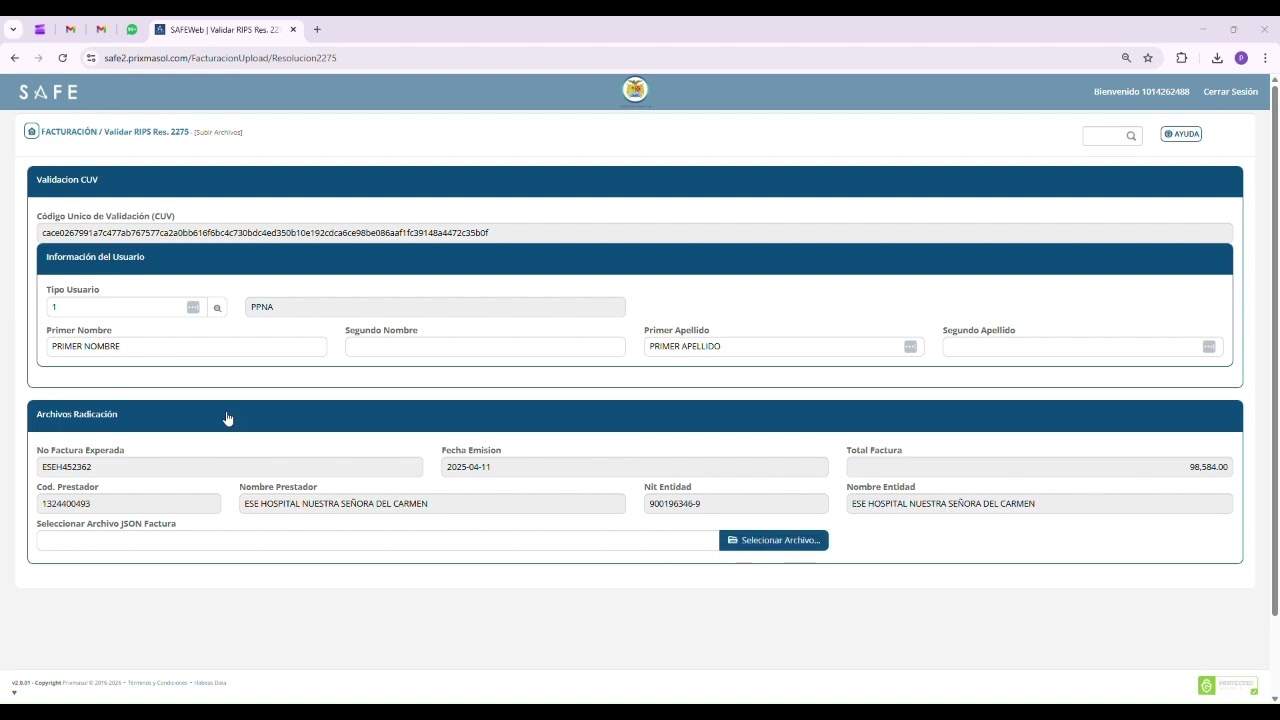Viewport: 1280px width, 720px height.
Task: Switch to the first pinned purple tab
Action: coord(40,30)
